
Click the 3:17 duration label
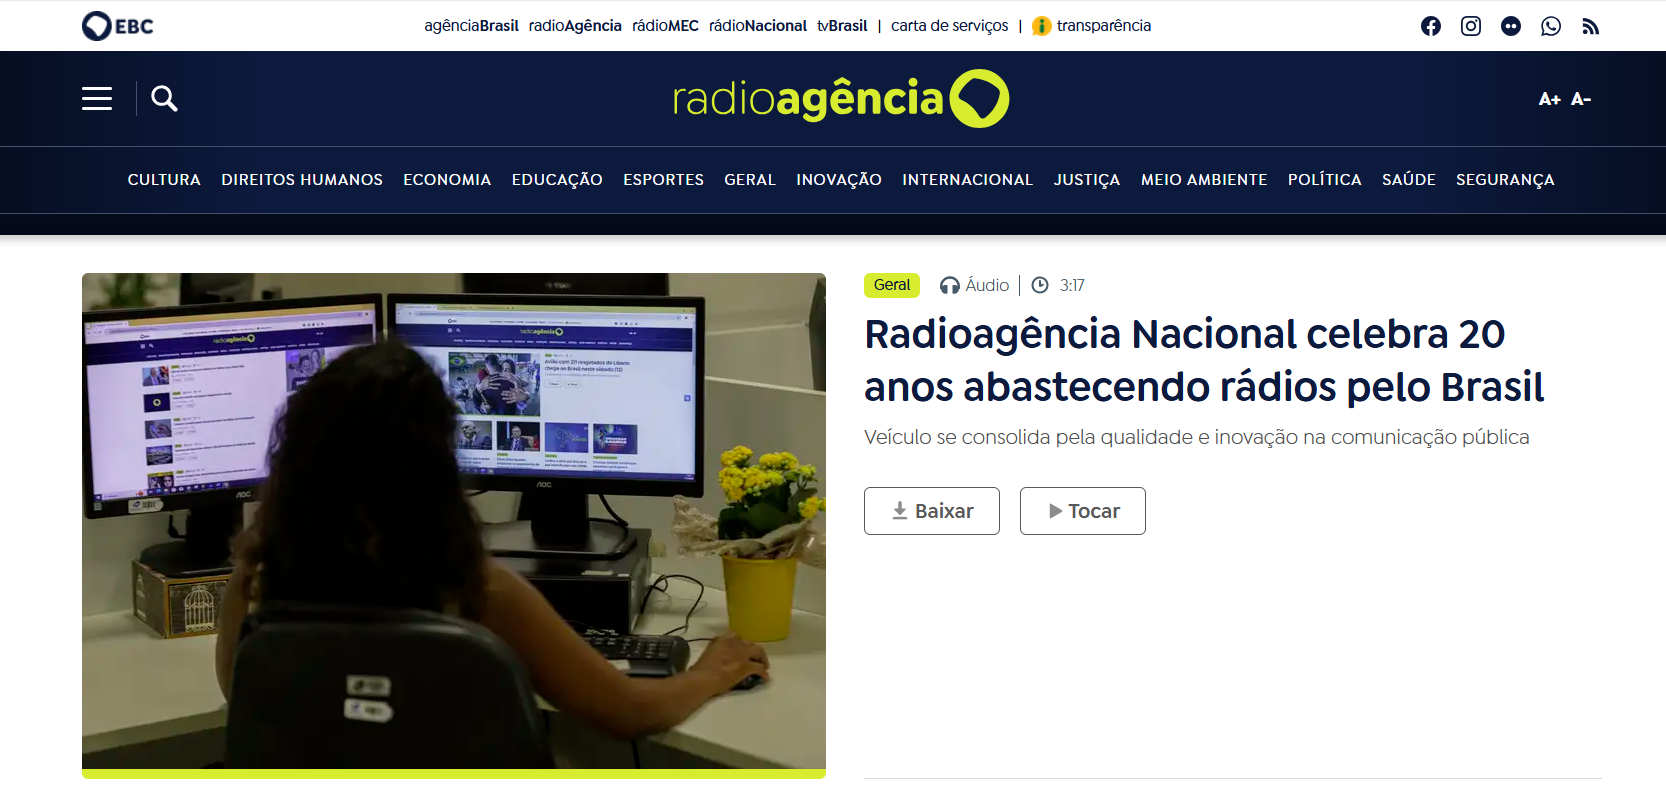[1058, 285]
